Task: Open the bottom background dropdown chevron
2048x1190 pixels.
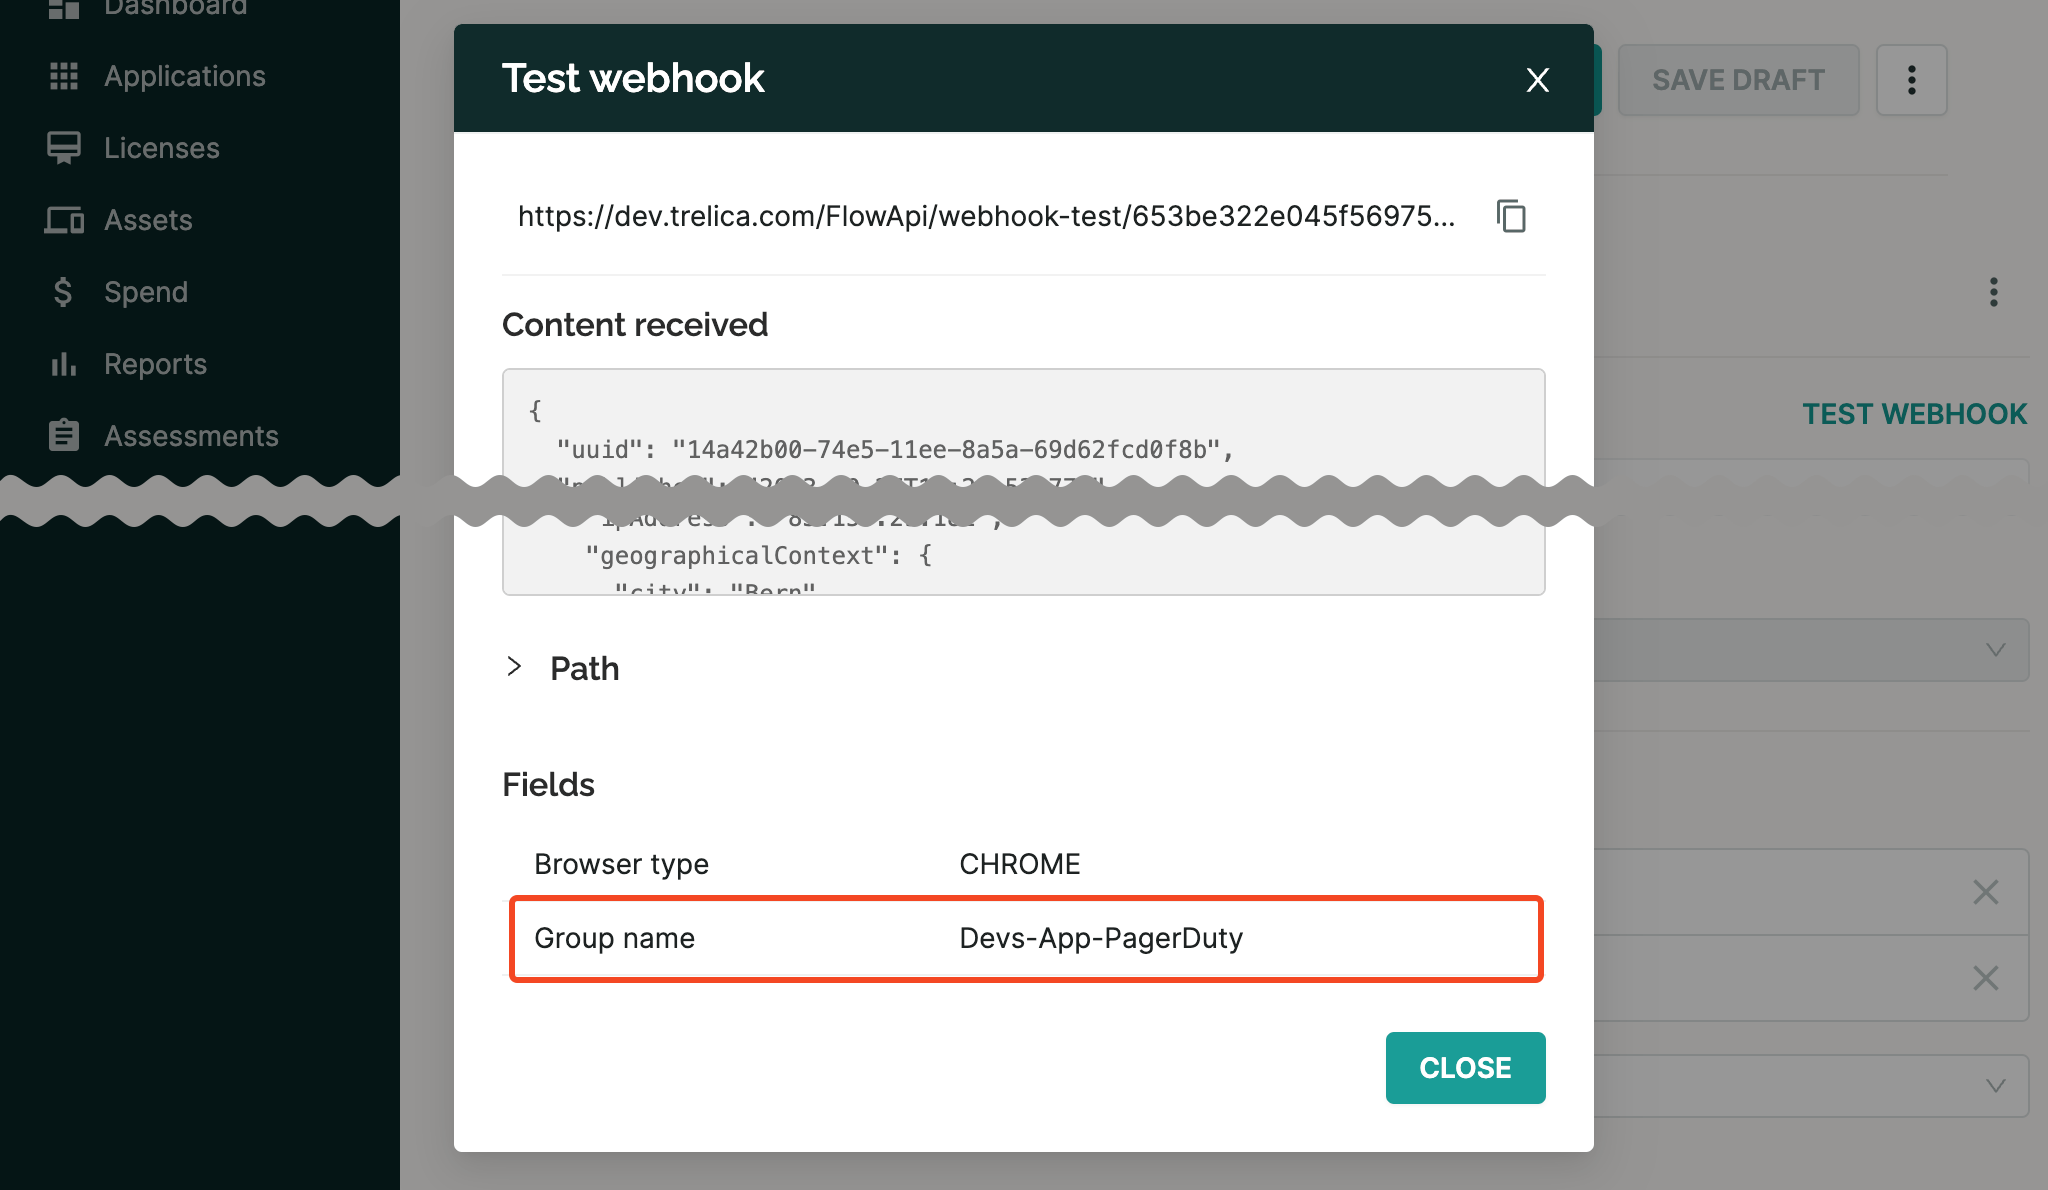Action: [1995, 1086]
